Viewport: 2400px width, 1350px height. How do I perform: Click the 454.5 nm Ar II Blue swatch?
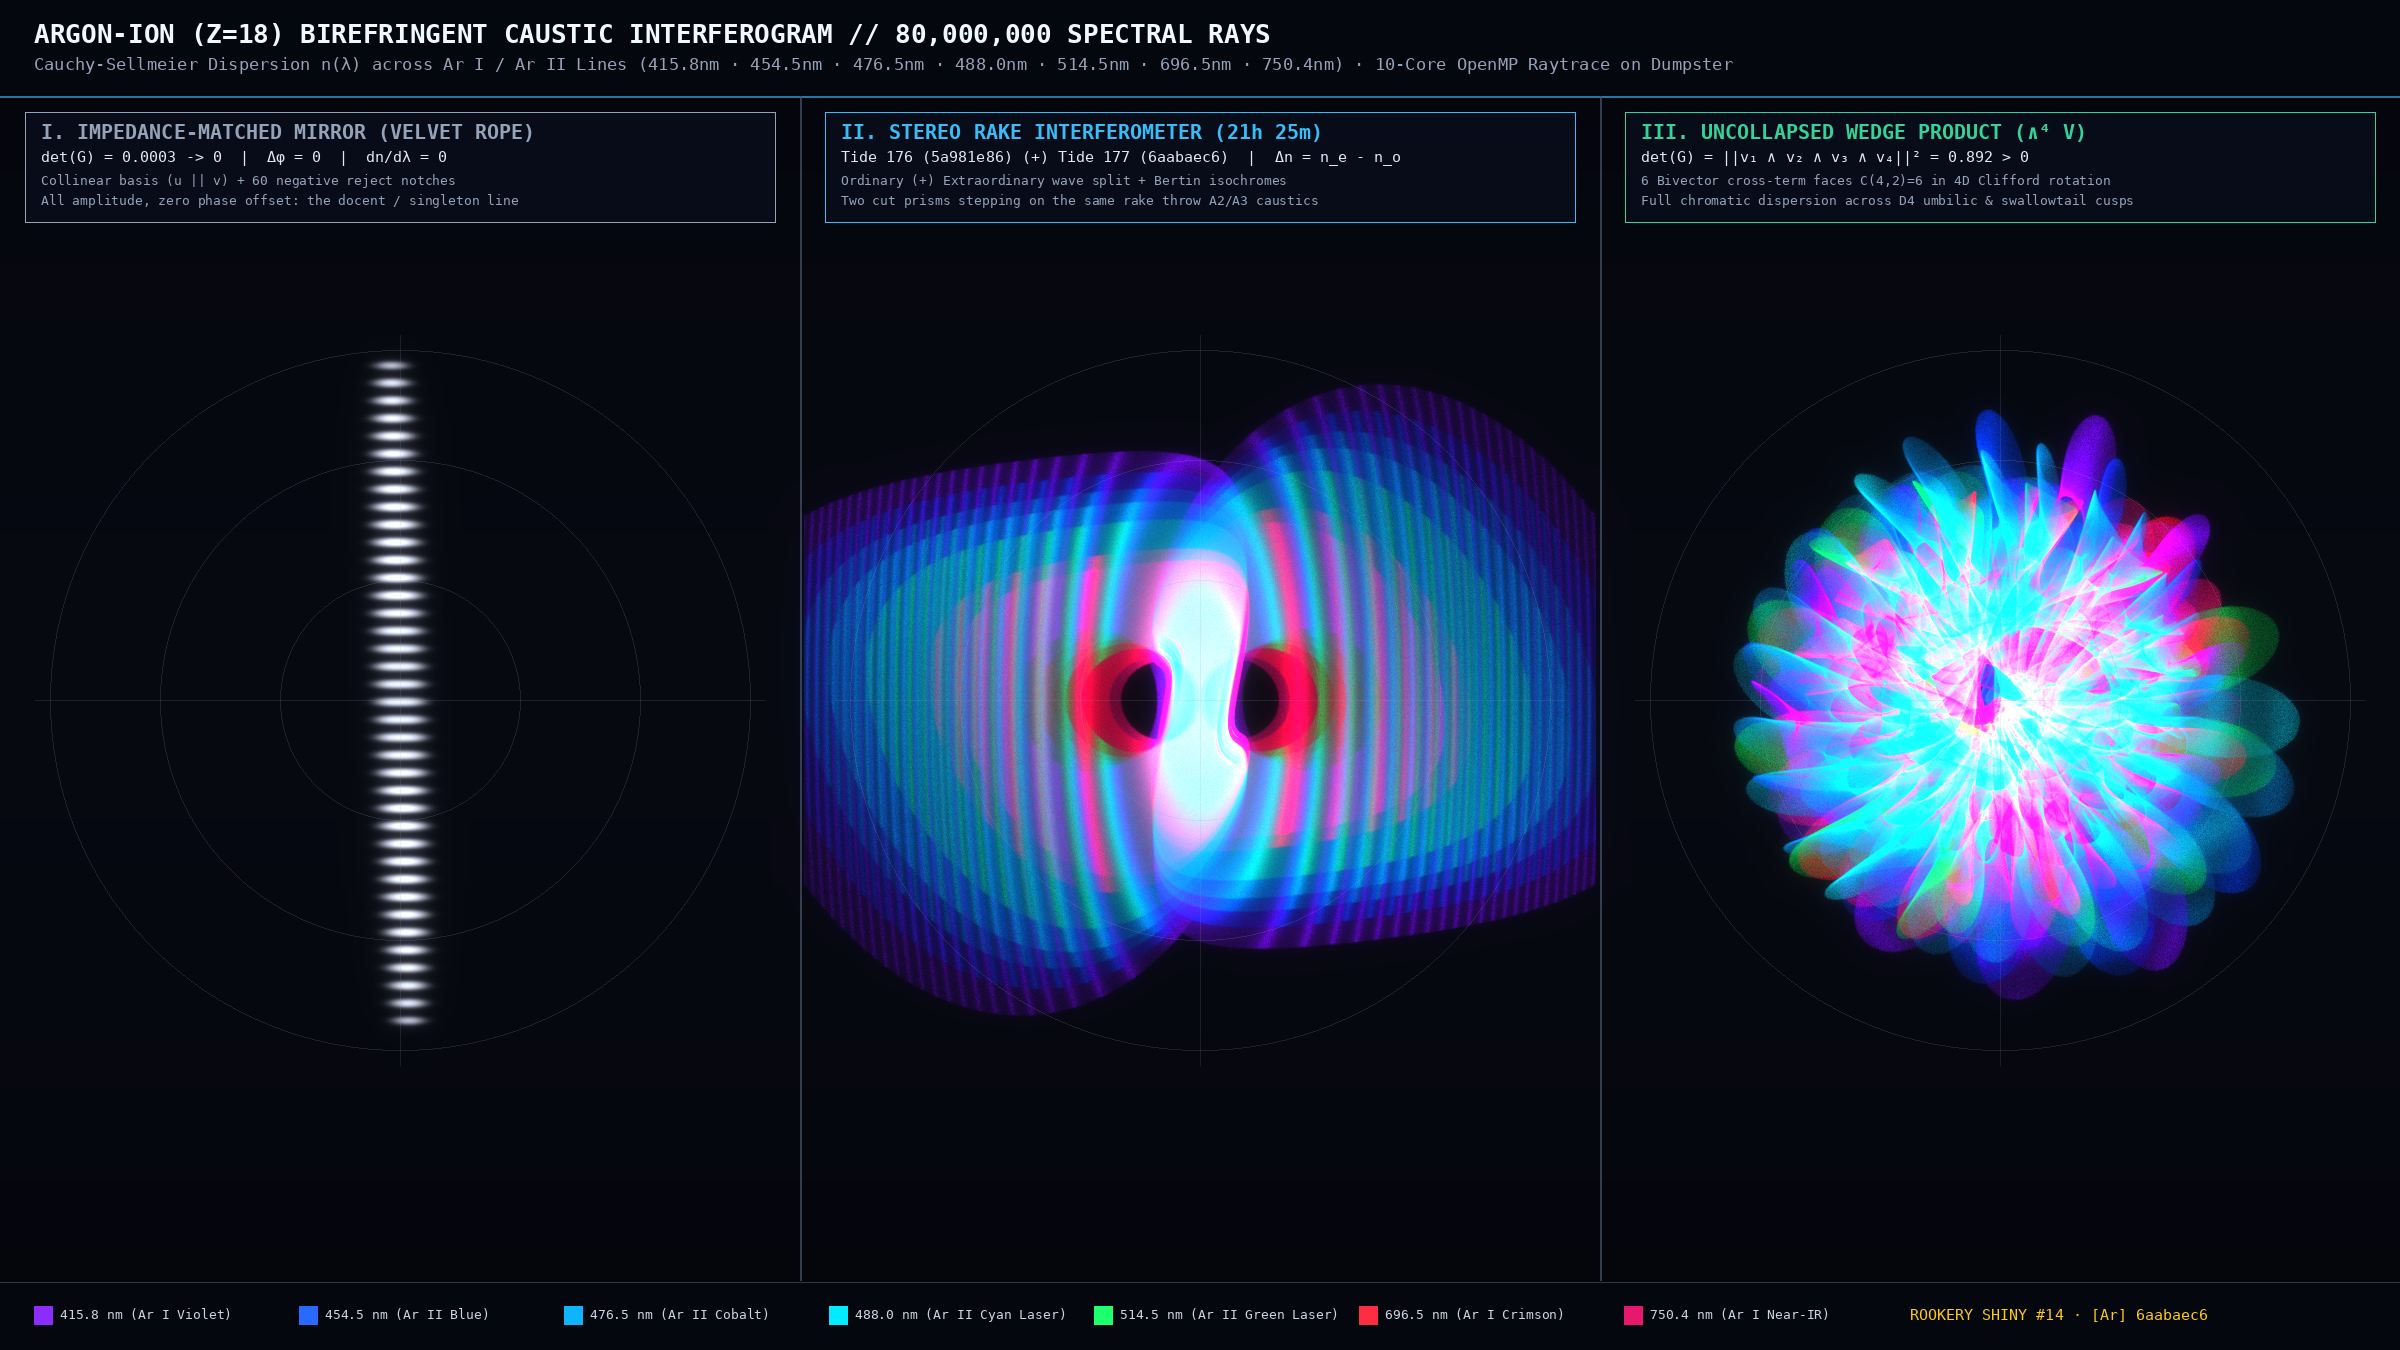(308, 1315)
